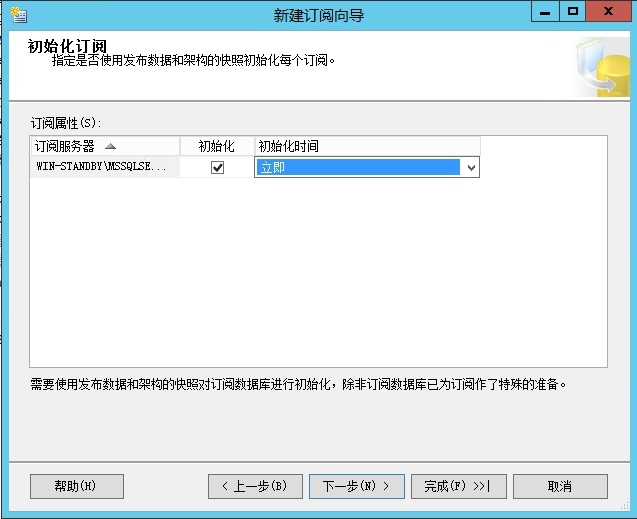
Task: Close the 新建订阅向导 dialog
Action: [x=607, y=13]
